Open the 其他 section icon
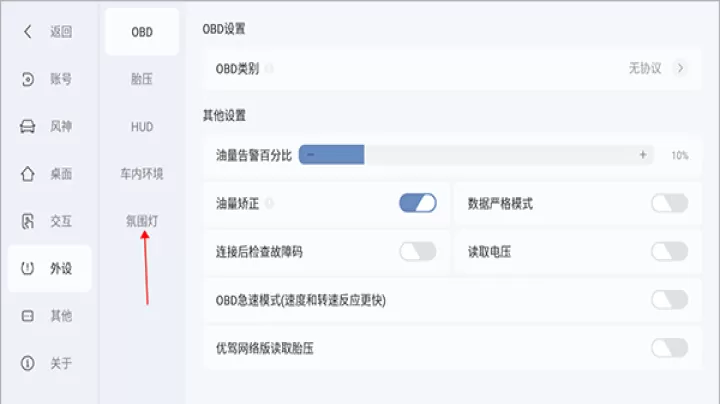This screenshot has width=720, height=404. [x=28, y=316]
